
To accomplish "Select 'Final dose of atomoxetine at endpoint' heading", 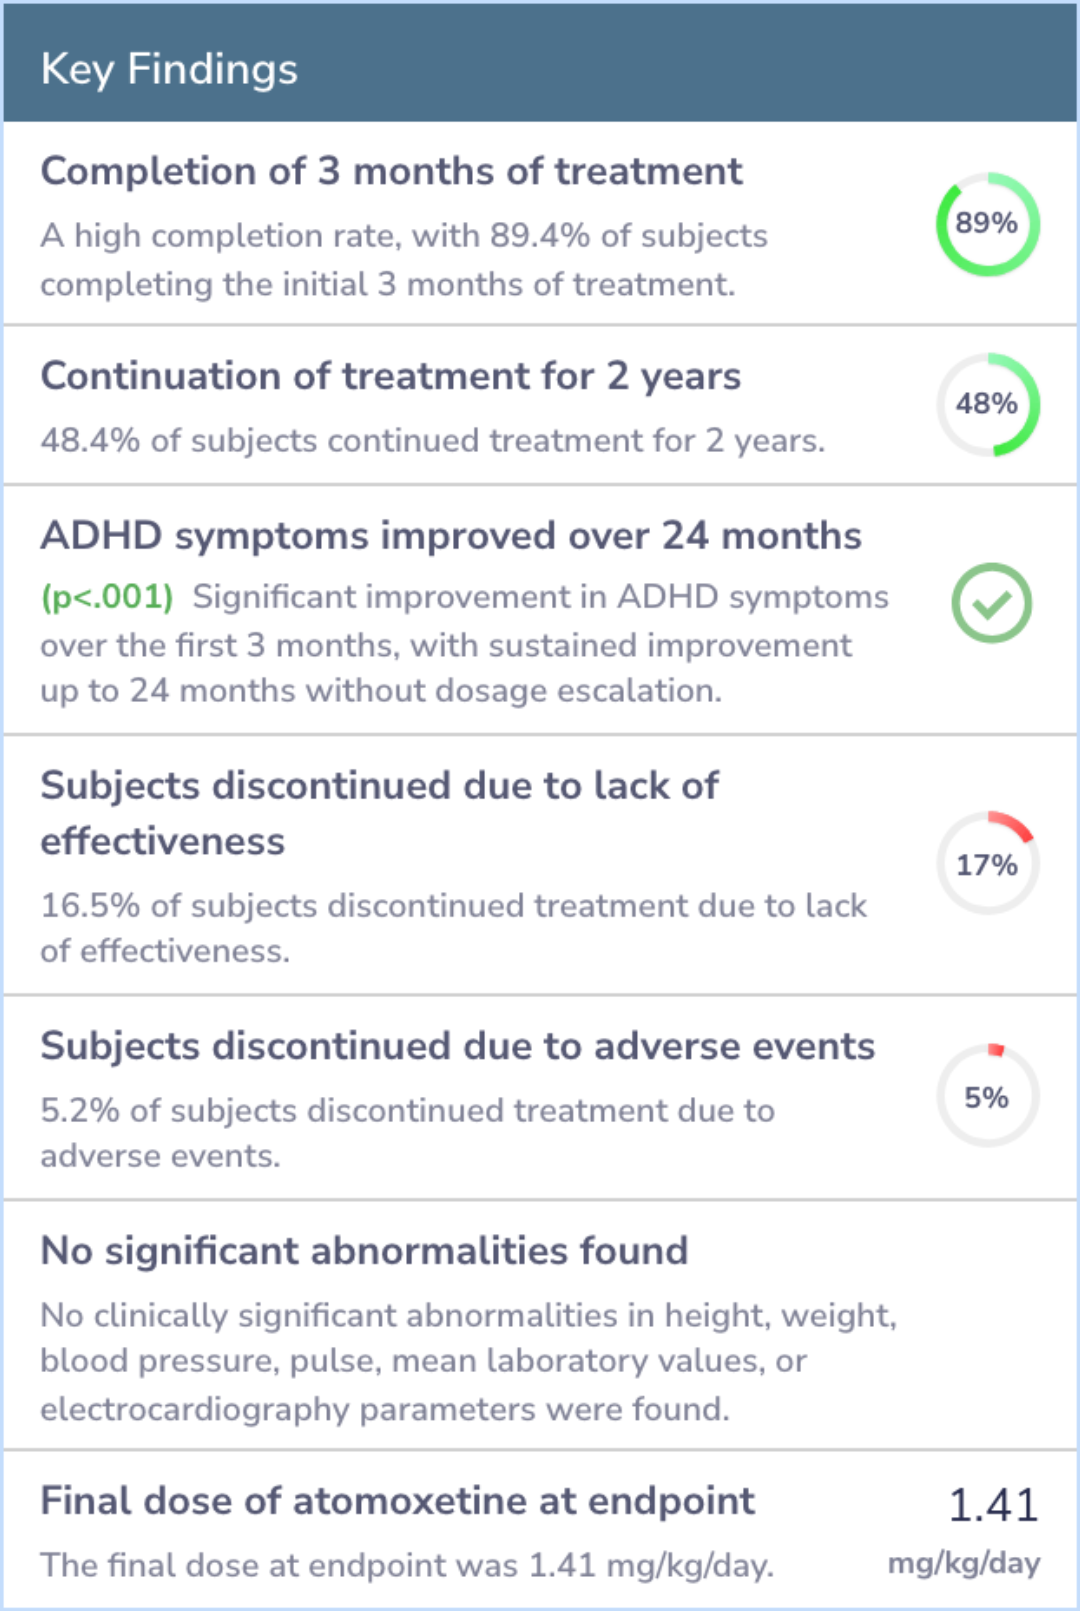I will coord(398,1501).
